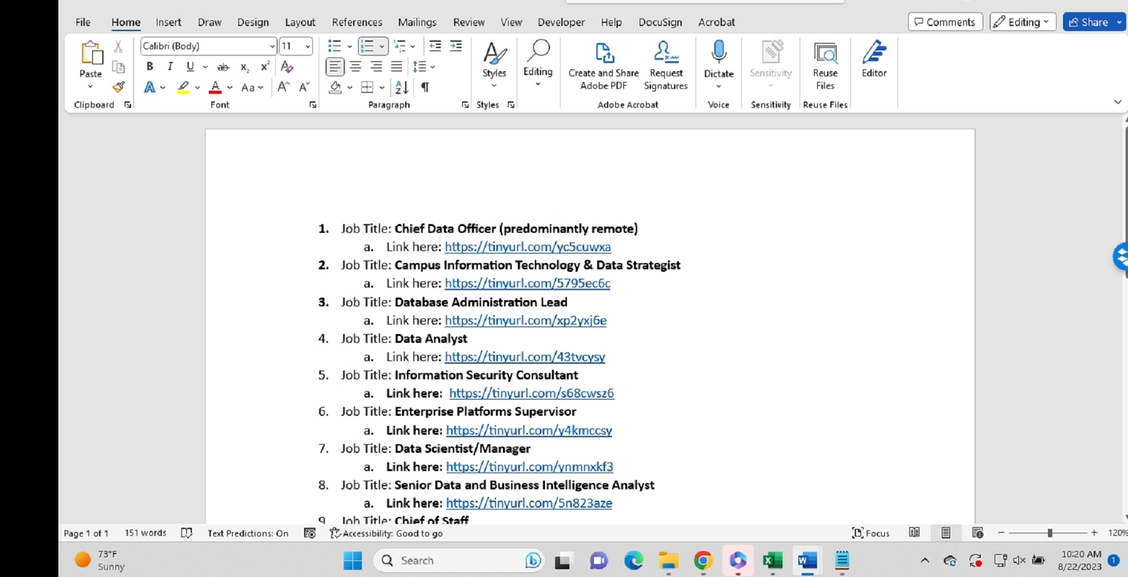
Task: Start Dictate with the microphone icon
Action: click(x=718, y=59)
